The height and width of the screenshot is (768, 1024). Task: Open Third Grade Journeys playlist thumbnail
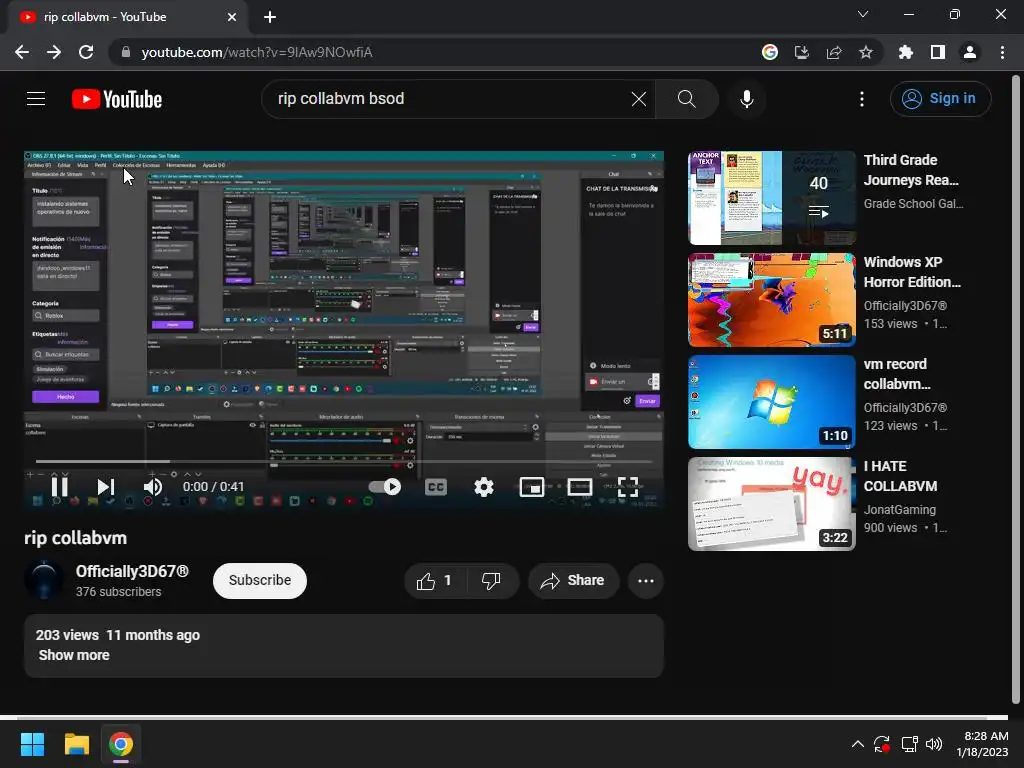[x=771, y=198]
